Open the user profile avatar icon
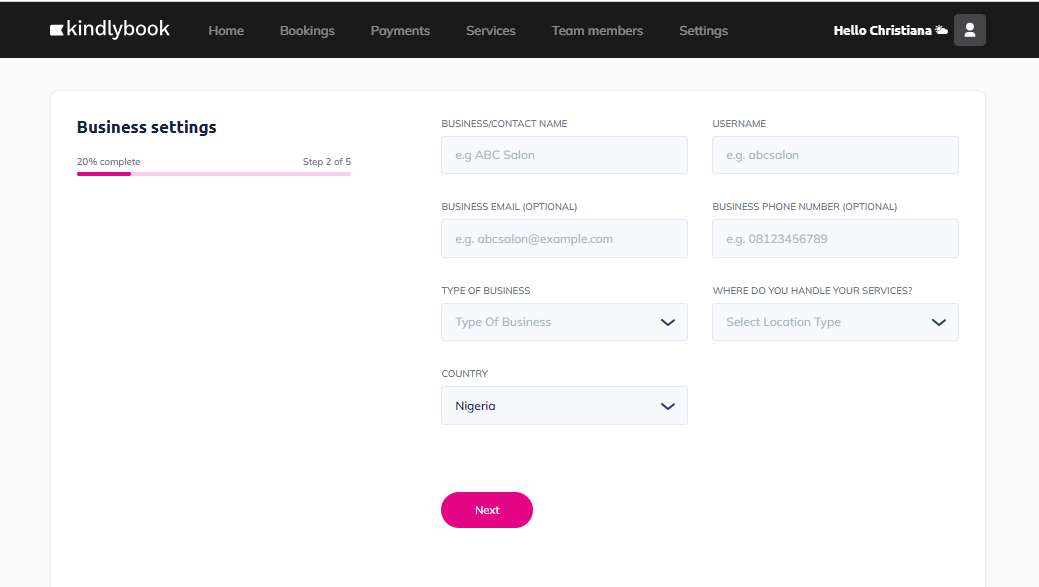1039x587 pixels. point(969,30)
